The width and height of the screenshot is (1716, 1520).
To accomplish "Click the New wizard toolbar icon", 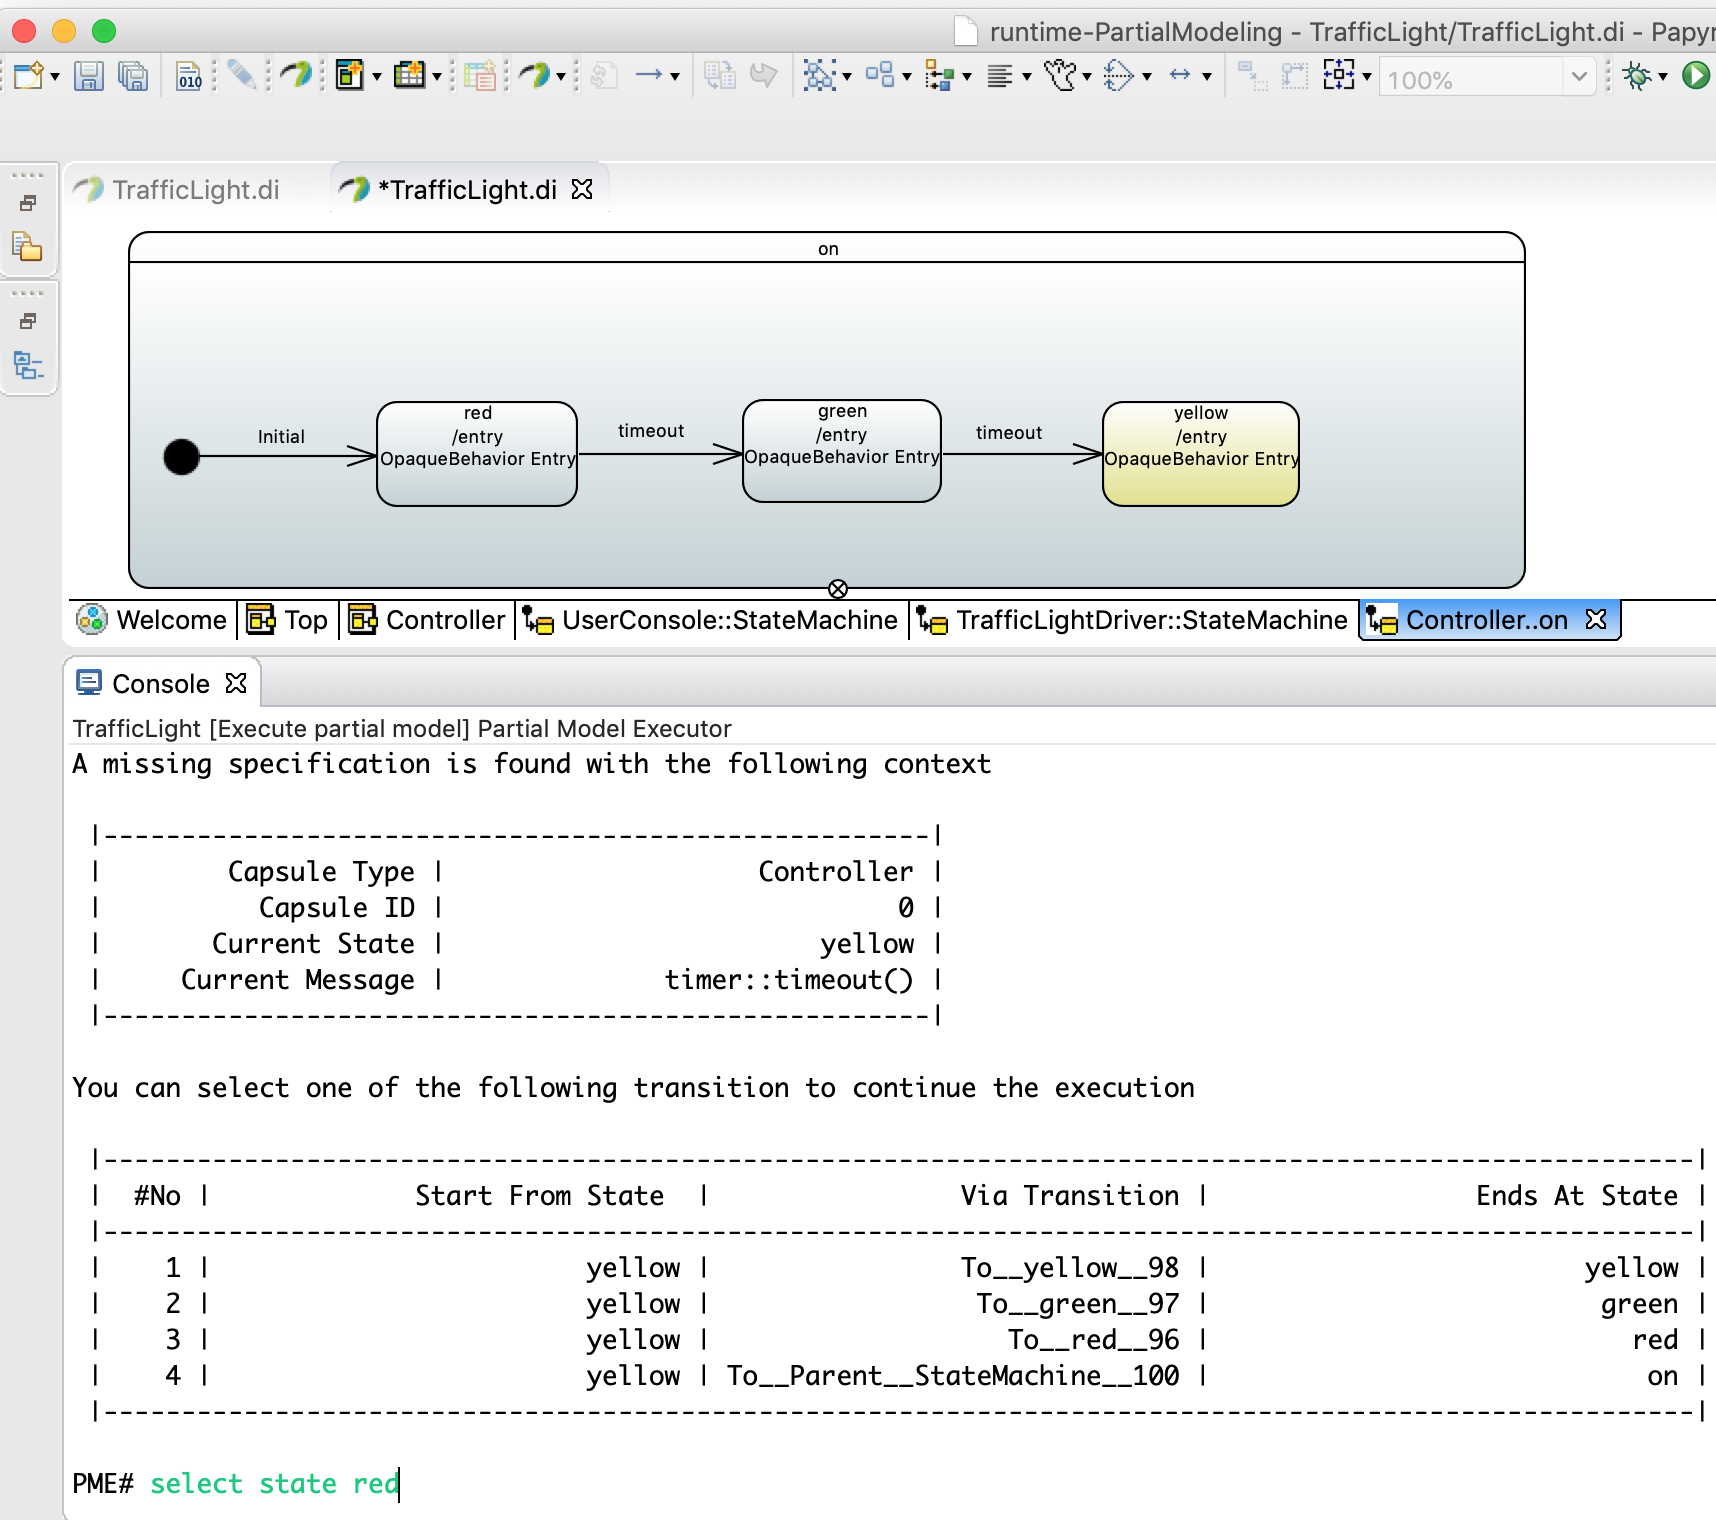I will tap(29, 75).
